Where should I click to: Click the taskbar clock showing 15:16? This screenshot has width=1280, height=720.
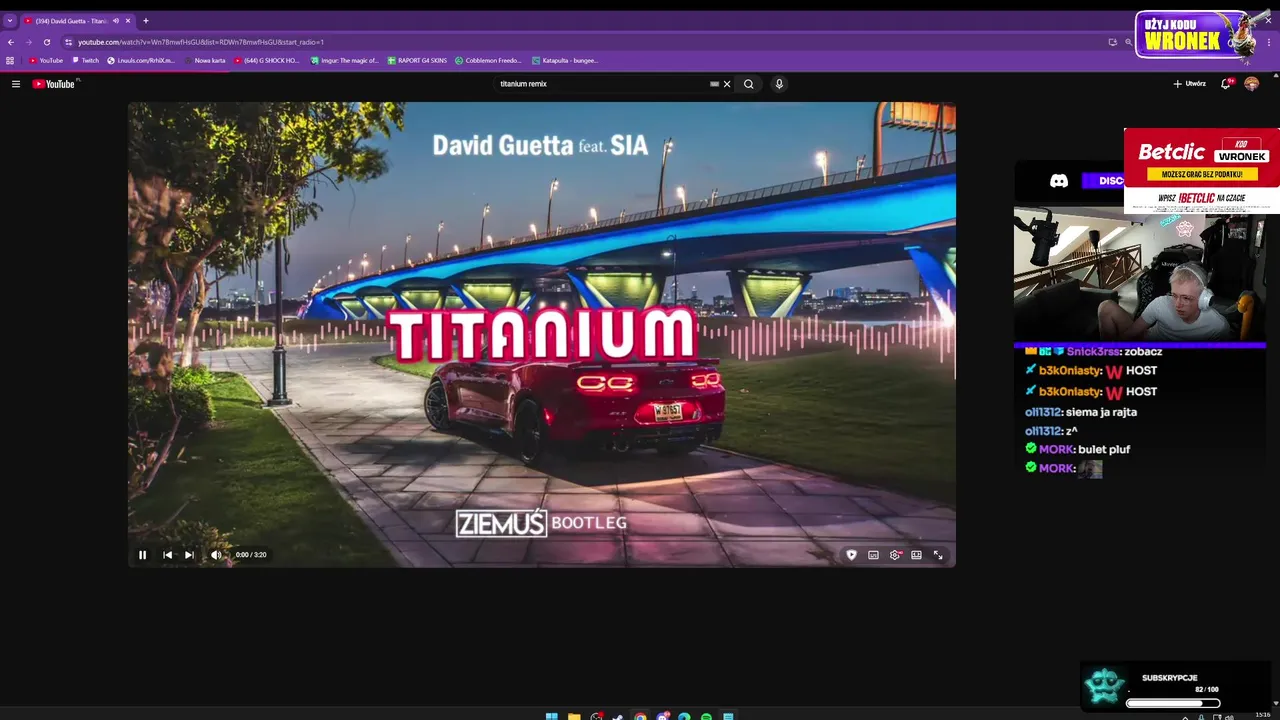pyautogui.click(x=1262, y=715)
